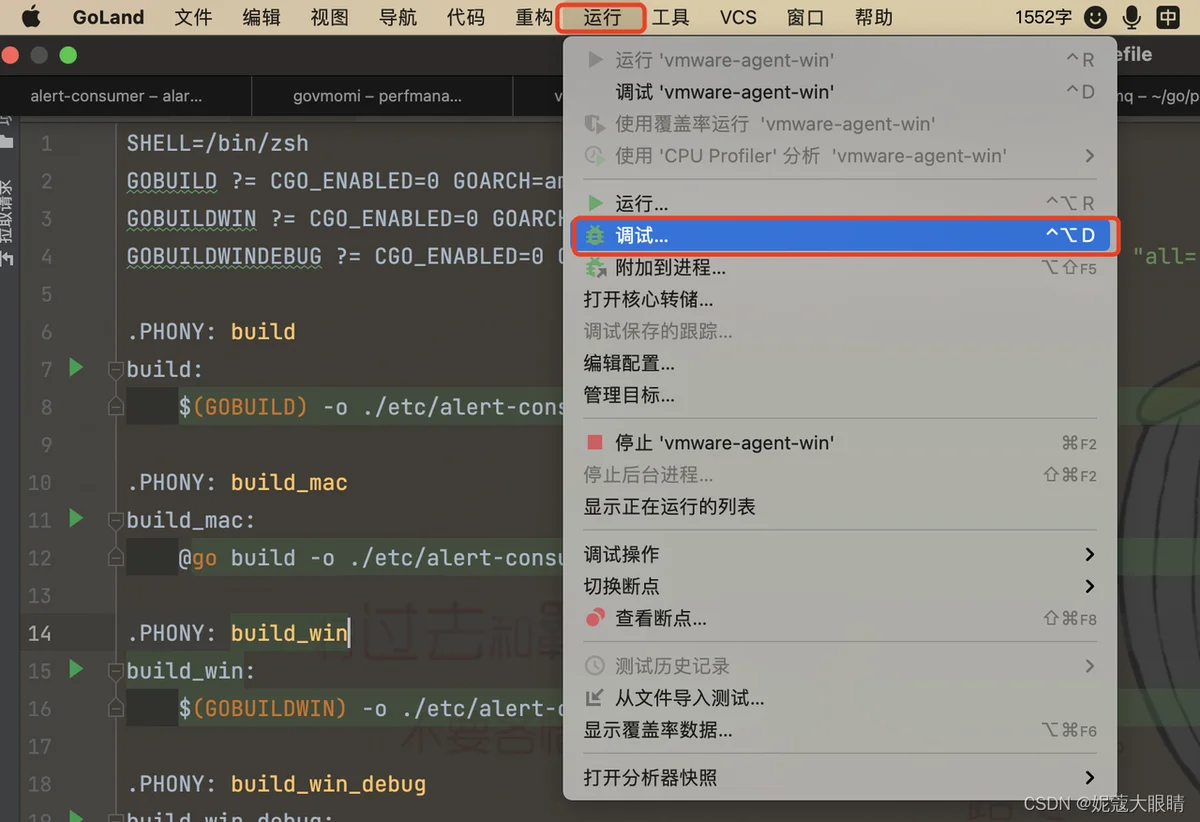Open the Apple menu icon

pos(31,17)
